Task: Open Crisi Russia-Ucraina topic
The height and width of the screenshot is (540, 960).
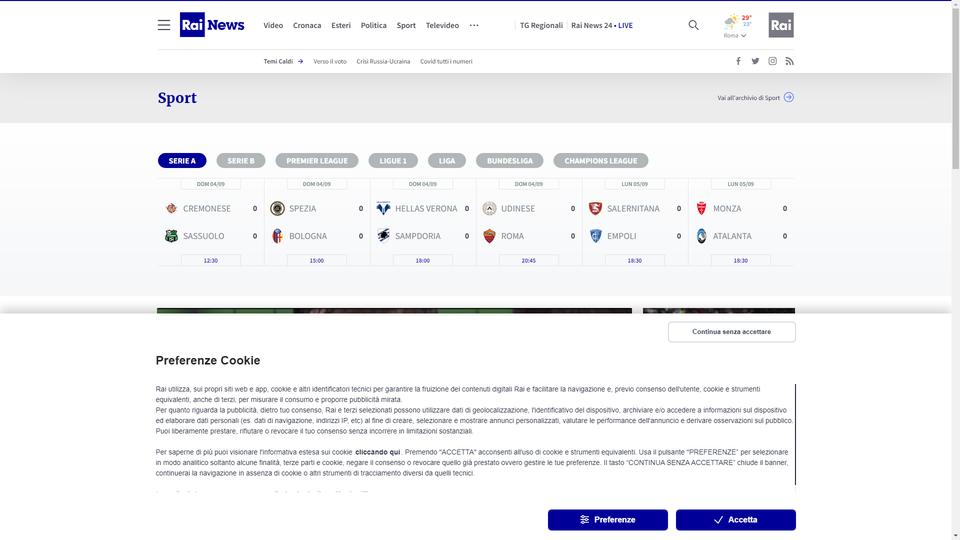Action: (x=383, y=61)
